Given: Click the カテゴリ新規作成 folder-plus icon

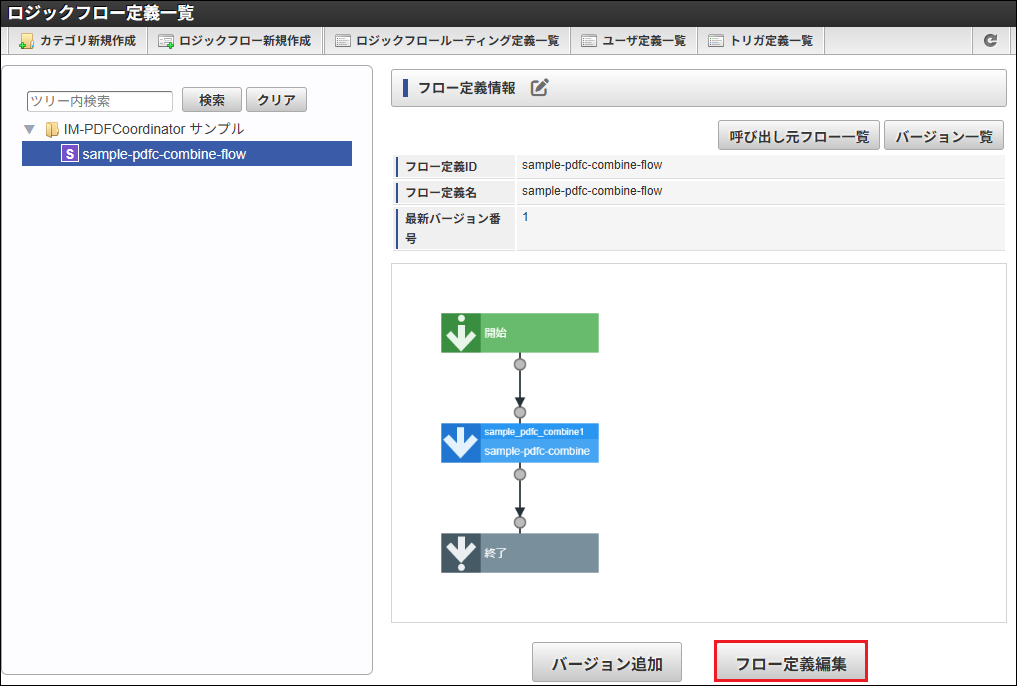Looking at the screenshot, I should (27, 41).
